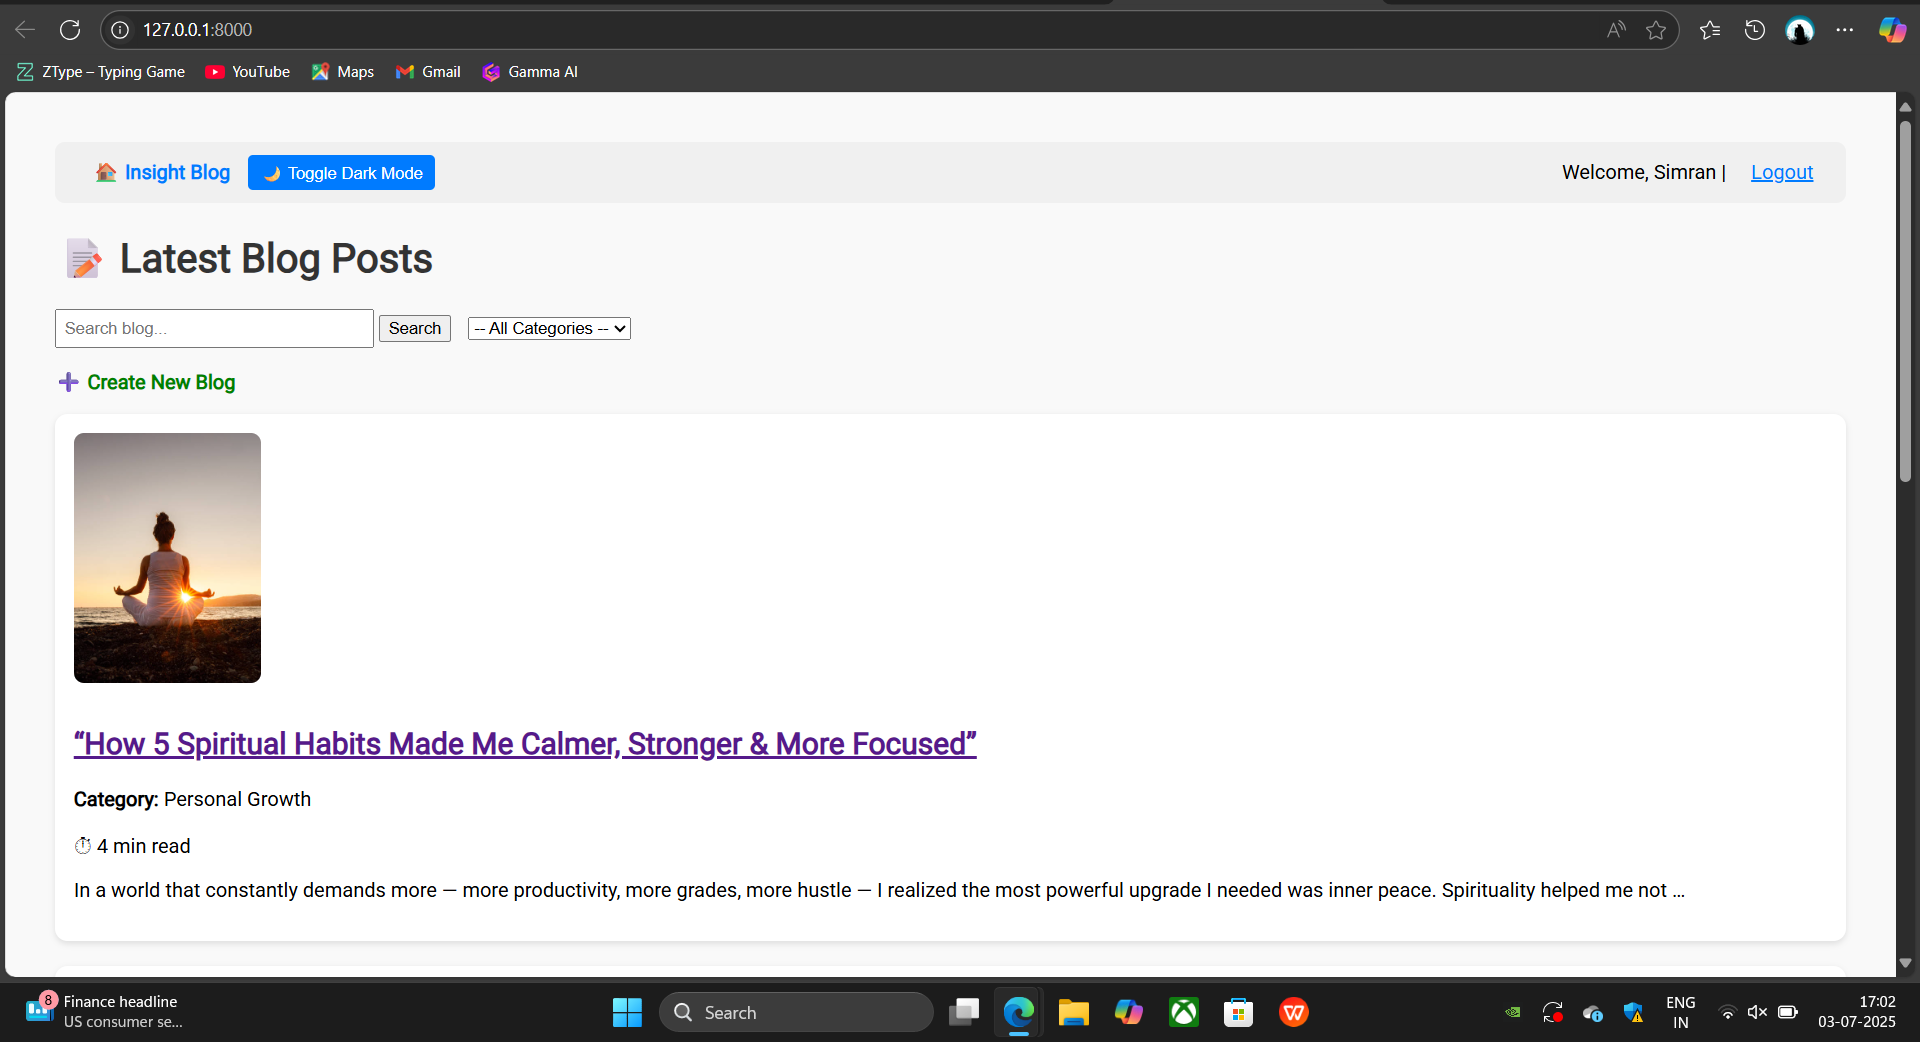Open the Maps bookmark
1920x1042 pixels.
343,72
